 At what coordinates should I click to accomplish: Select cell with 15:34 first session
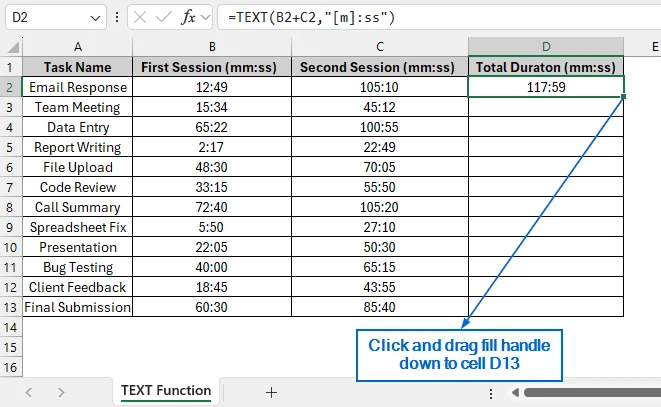pos(212,107)
